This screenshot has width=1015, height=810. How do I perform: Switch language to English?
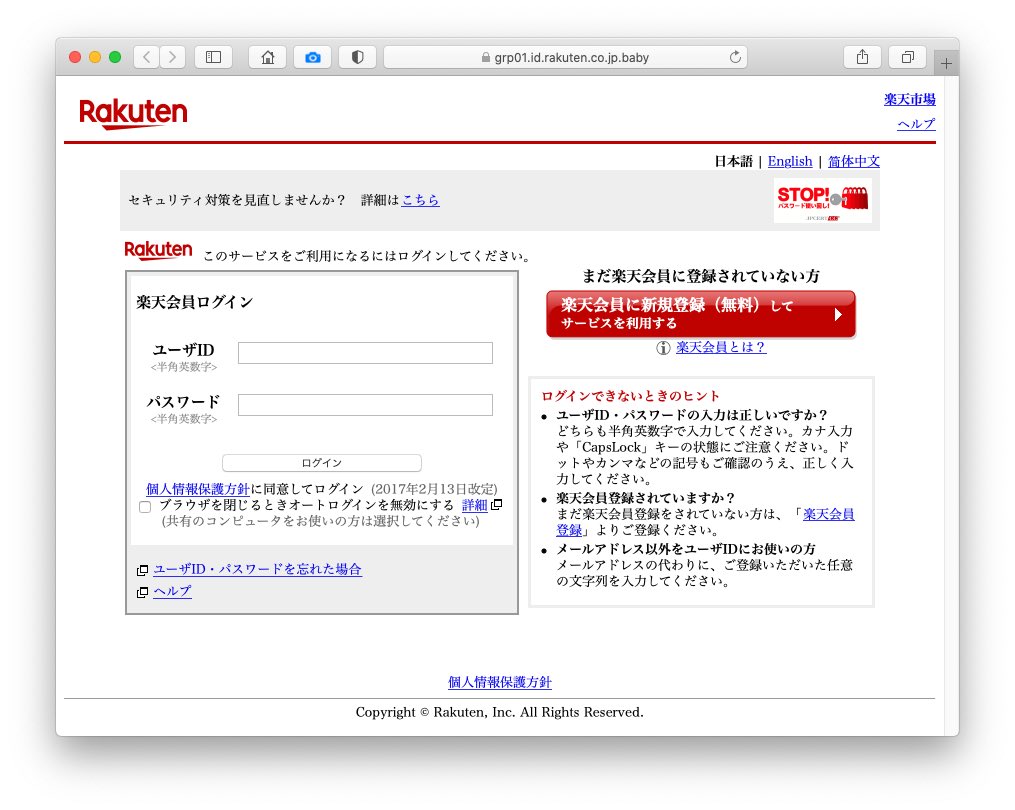[790, 161]
